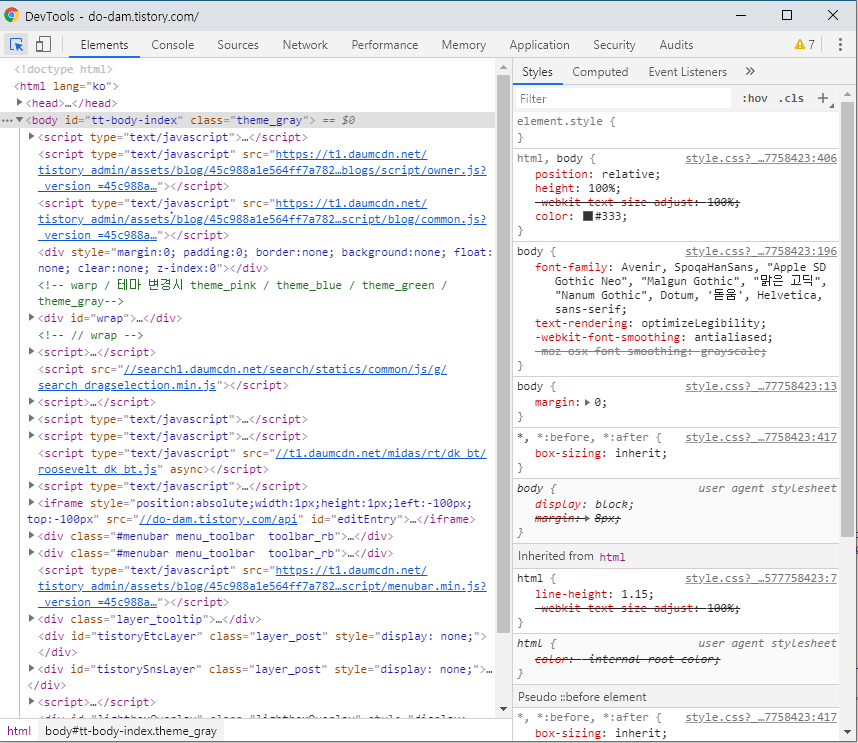Click the element.style rule block
The height and width of the screenshot is (743, 858).
tap(677, 129)
